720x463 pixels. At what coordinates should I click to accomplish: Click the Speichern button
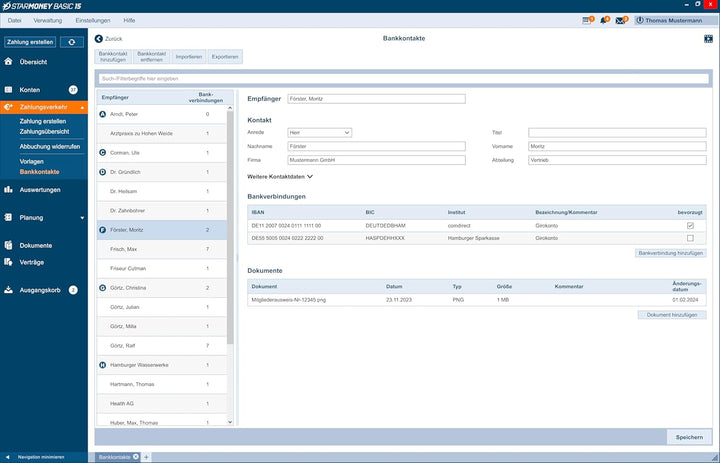pyautogui.click(x=689, y=437)
